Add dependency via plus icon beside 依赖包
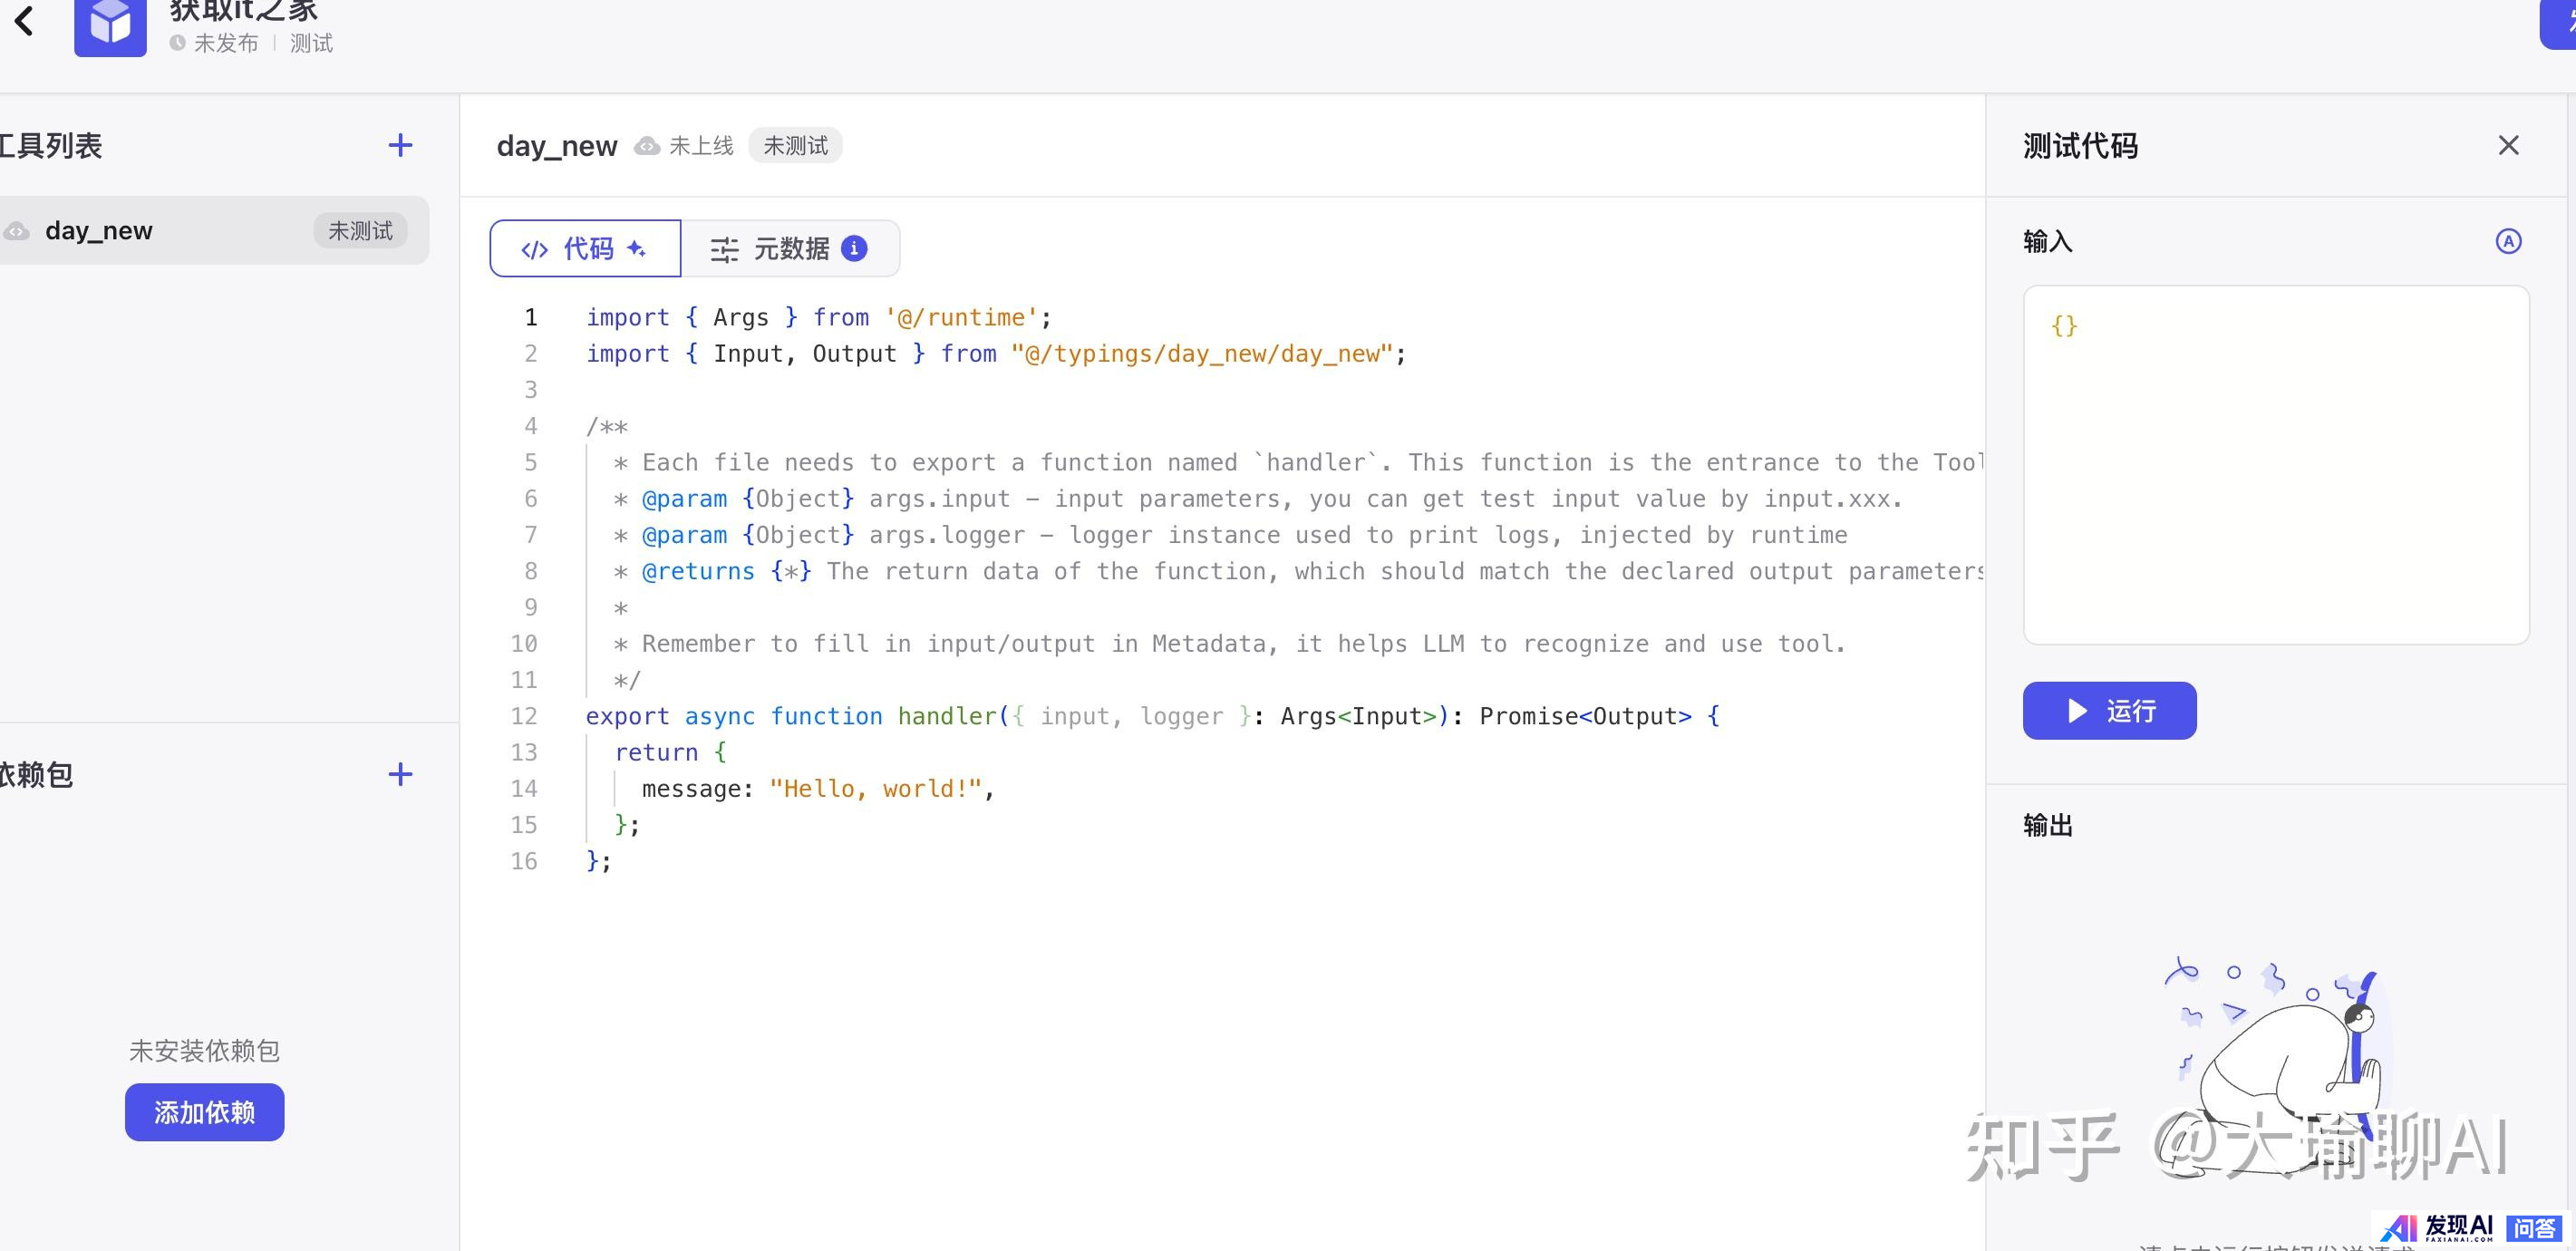This screenshot has height=1251, width=2576. 400,774
